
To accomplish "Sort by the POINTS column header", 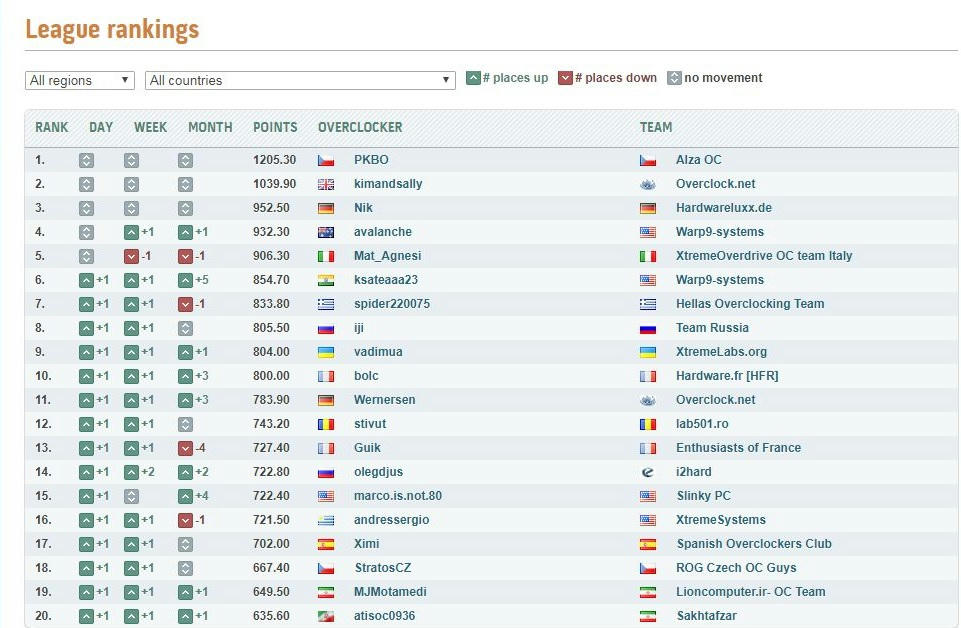I will [x=275, y=127].
